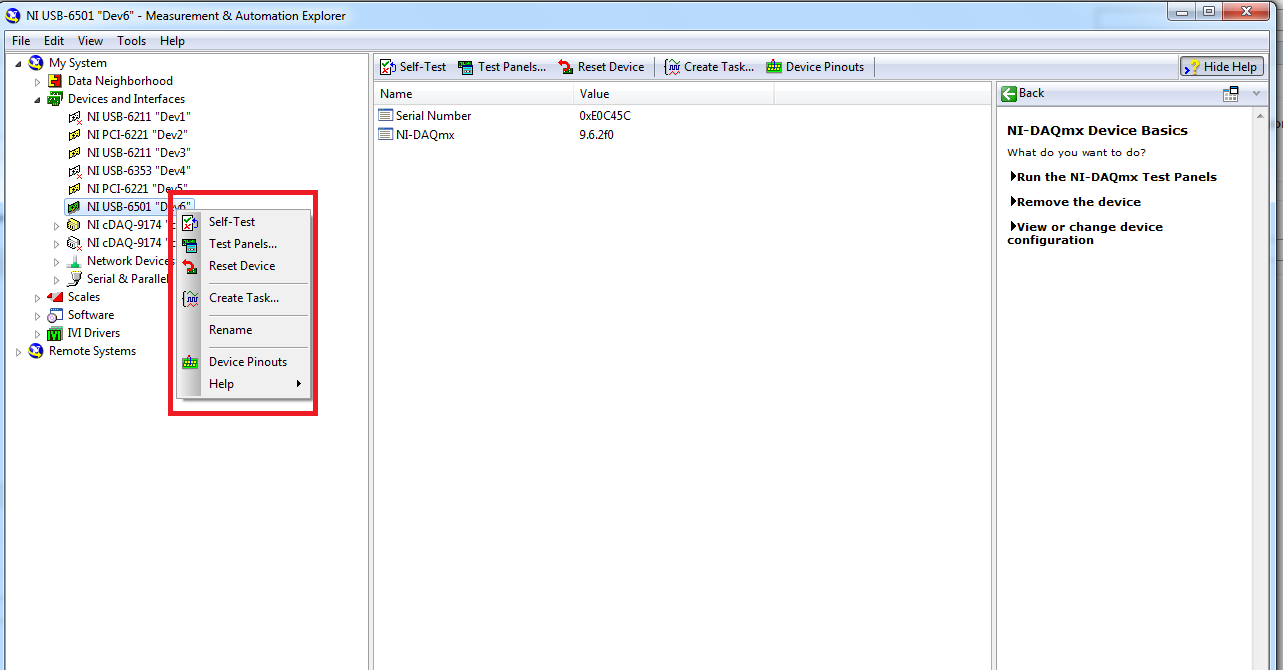Click the Remote Systems icon
The height and width of the screenshot is (670, 1283).
tap(37, 351)
